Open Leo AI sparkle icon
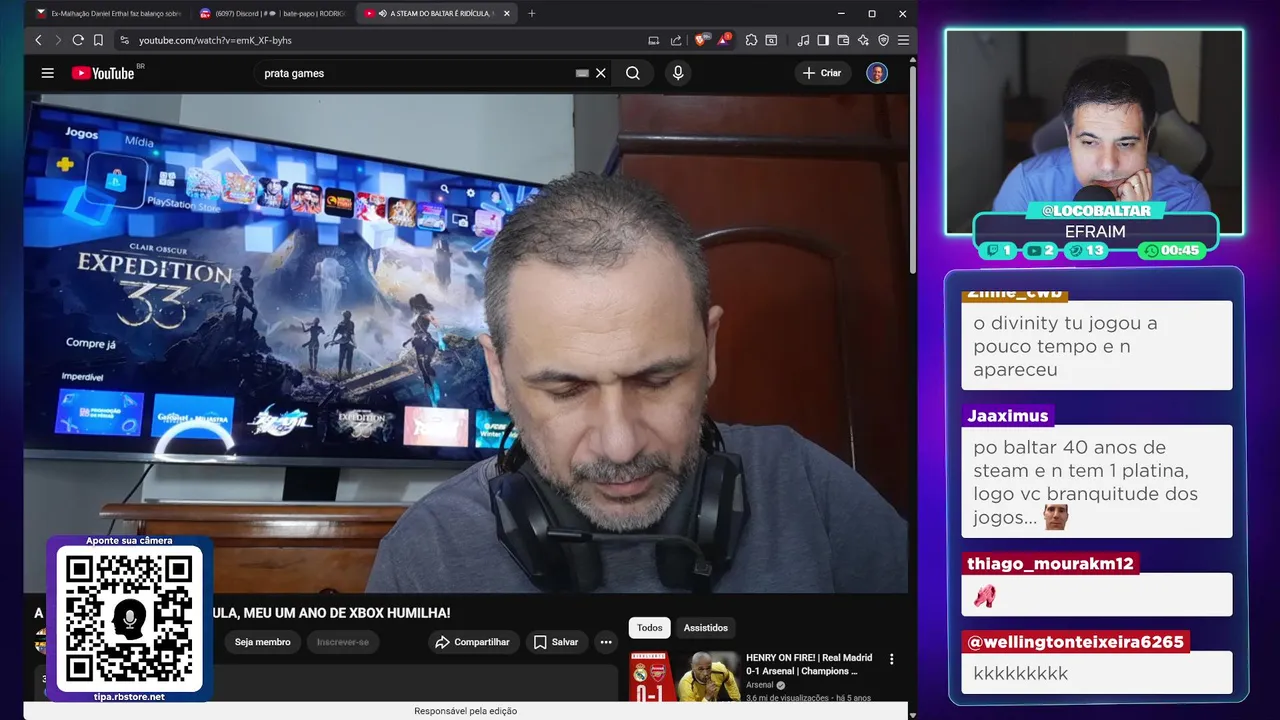Screen dimensions: 1280x720 (863, 40)
